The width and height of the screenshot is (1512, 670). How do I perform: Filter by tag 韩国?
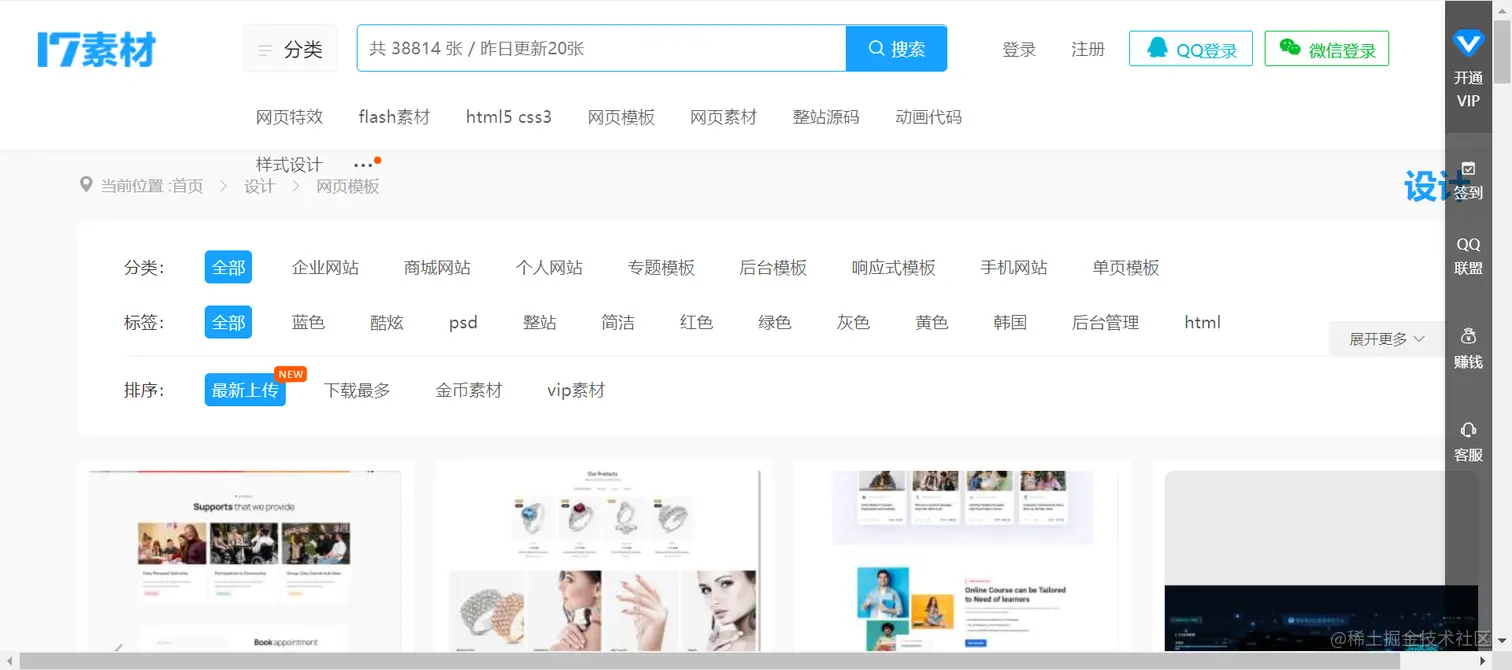coord(1010,323)
